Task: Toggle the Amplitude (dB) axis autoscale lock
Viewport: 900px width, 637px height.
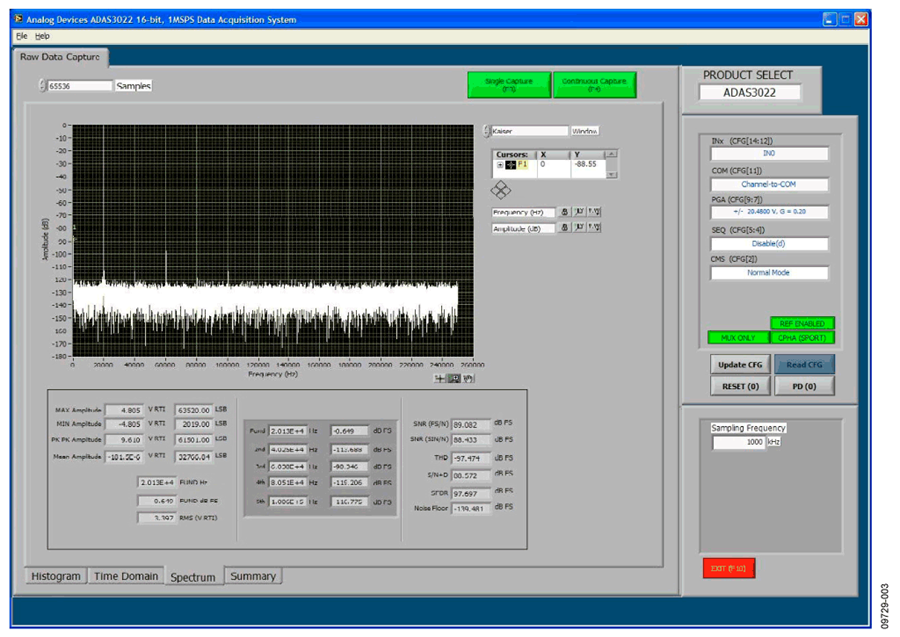Action: [564, 228]
